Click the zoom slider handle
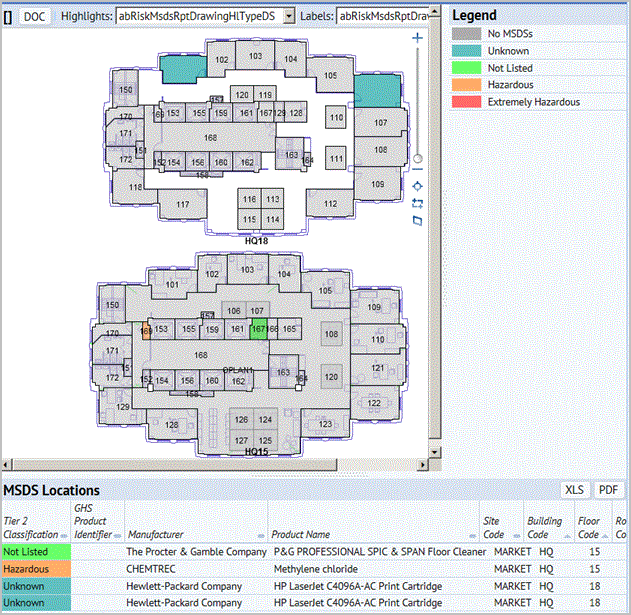The width and height of the screenshot is (631, 615). [418, 158]
